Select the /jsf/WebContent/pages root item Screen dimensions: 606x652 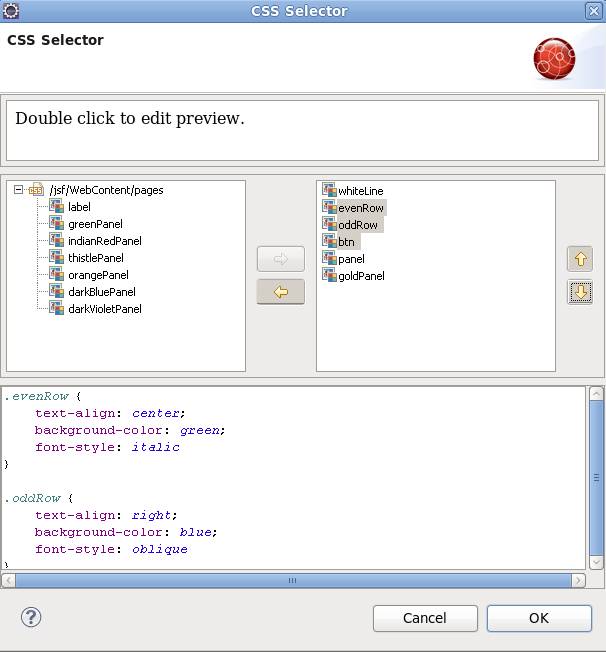[x=106, y=190]
